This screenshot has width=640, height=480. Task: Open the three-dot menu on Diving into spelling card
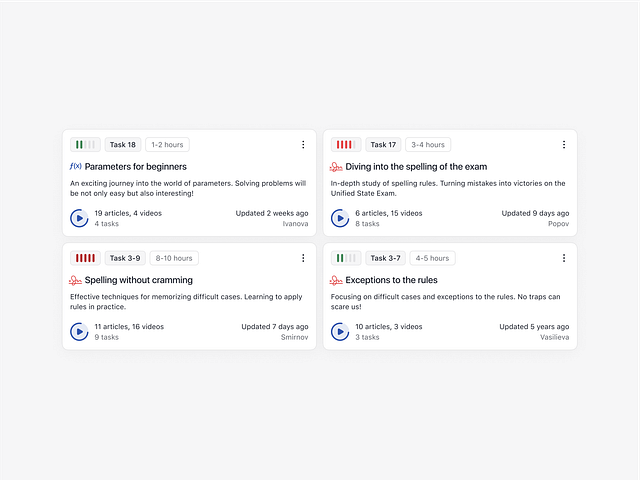click(564, 145)
